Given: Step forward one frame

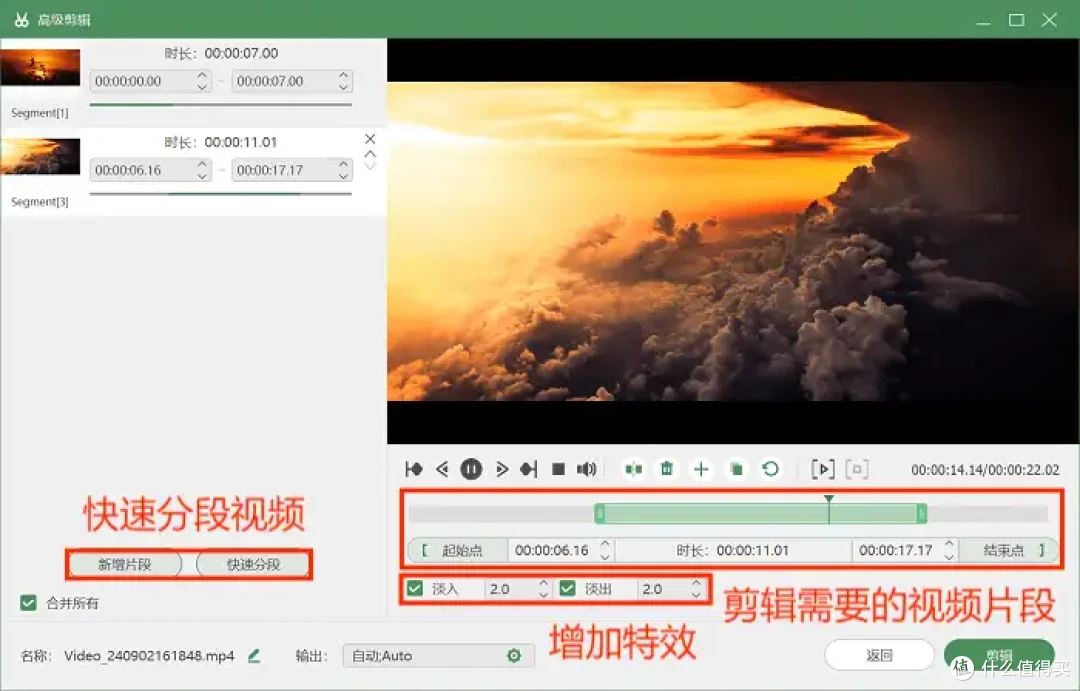Looking at the screenshot, I should pos(501,469).
